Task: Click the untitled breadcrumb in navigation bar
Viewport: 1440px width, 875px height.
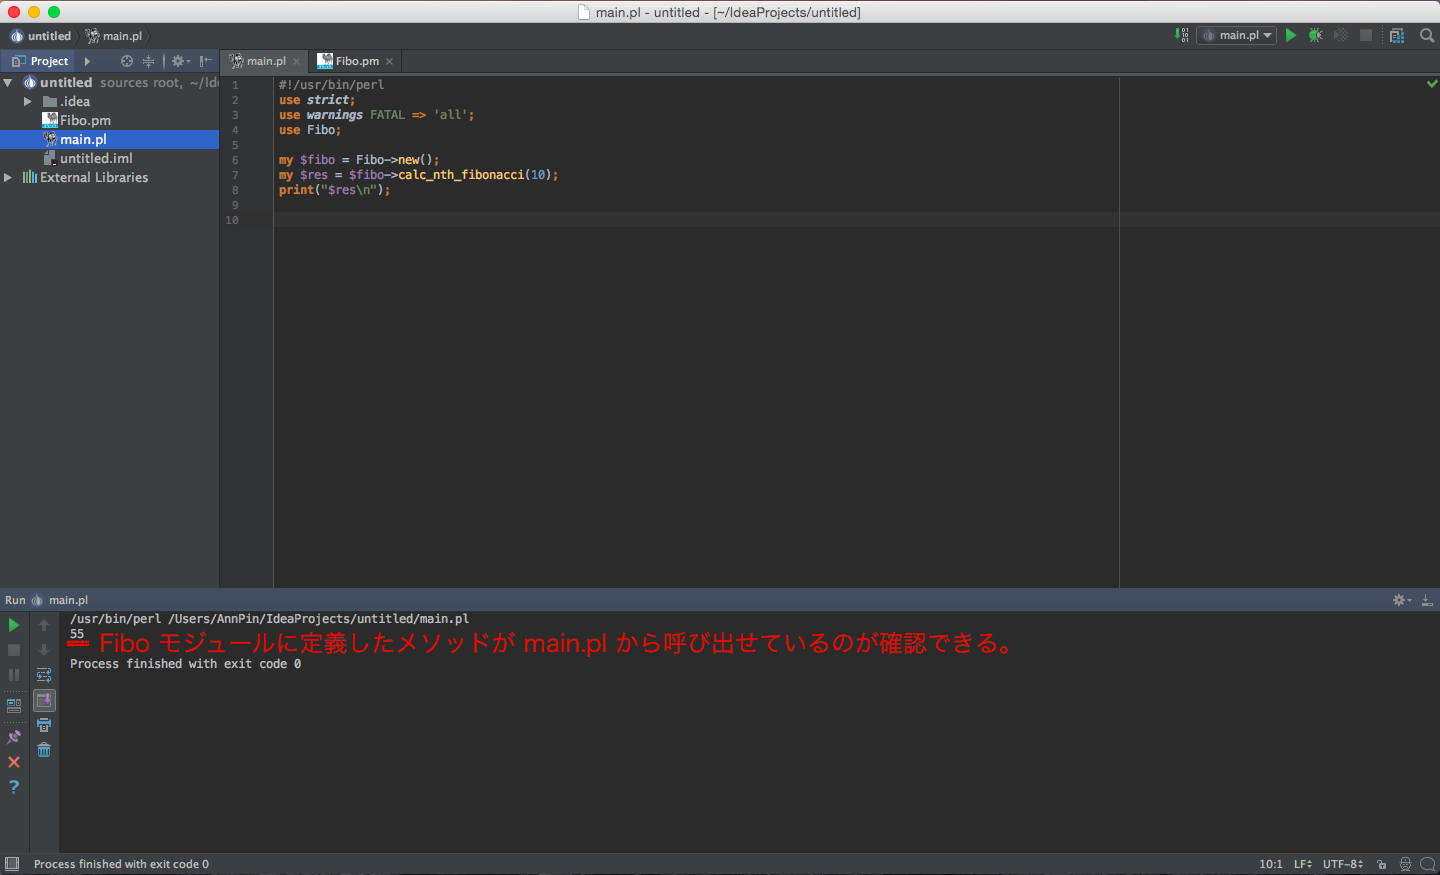Action: point(48,36)
